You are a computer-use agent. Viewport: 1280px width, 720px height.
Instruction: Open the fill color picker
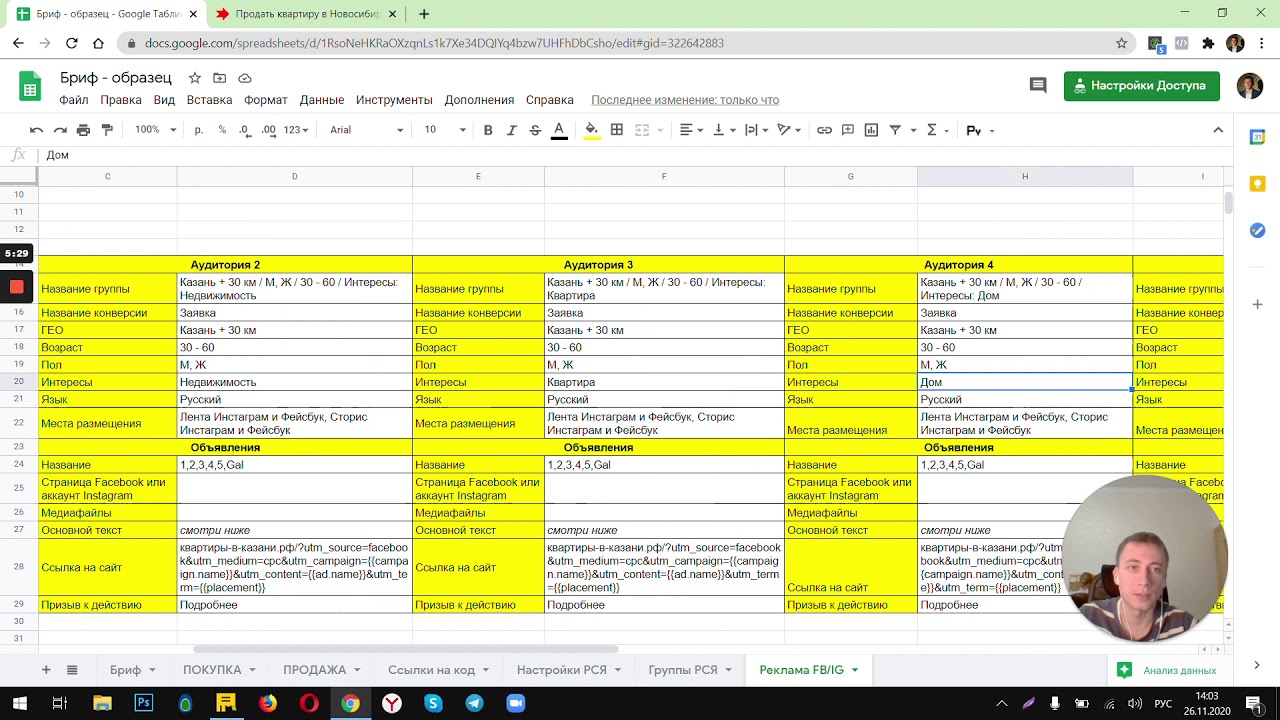pyautogui.click(x=591, y=130)
